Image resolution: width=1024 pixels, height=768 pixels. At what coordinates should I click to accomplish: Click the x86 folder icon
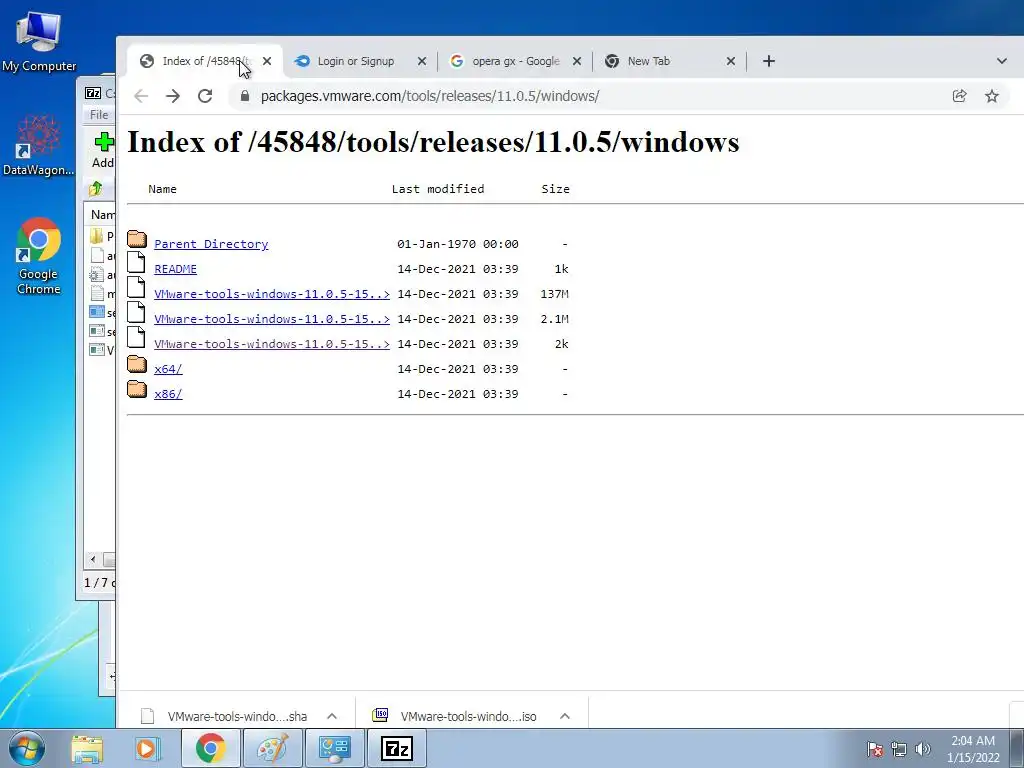[x=137, y=389]
